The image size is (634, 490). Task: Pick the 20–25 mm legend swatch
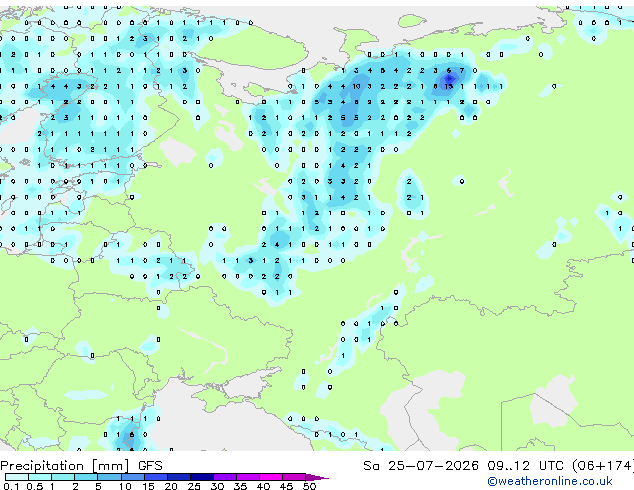pyautogui.click(x=178, y=477)
